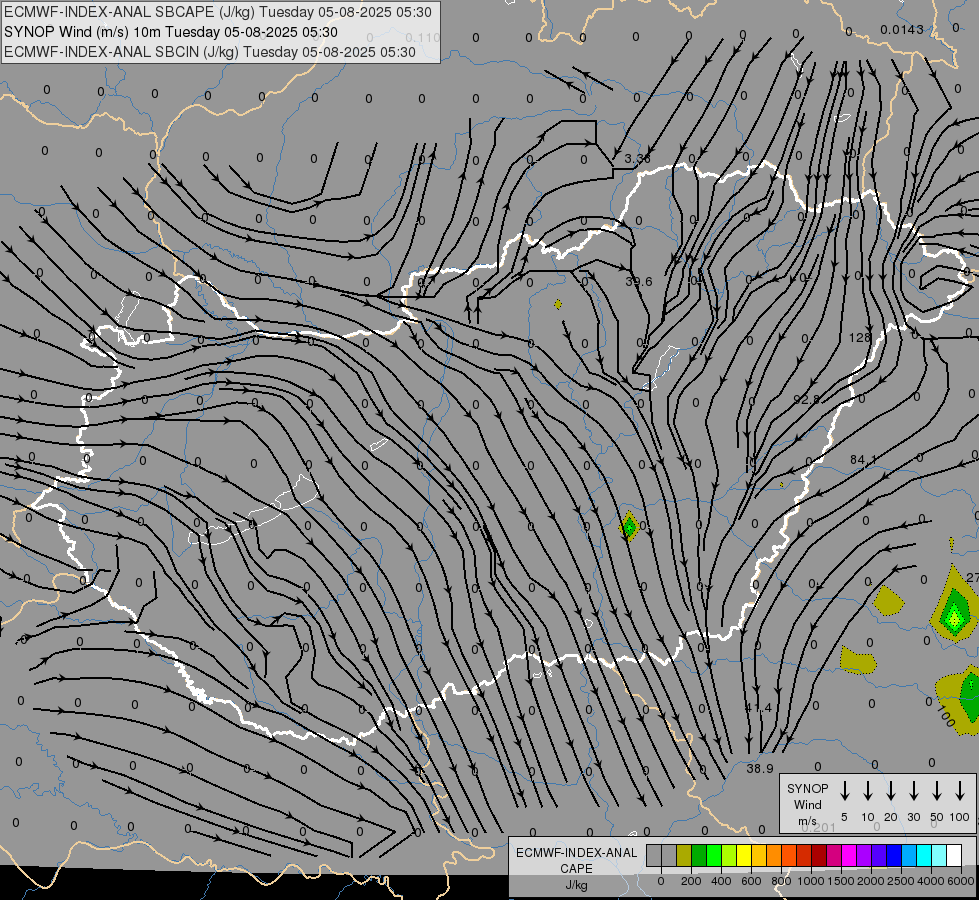Select the amber swatch right of yellow
This screenshot has width=979, height=900.
click(x=759, y=856)
